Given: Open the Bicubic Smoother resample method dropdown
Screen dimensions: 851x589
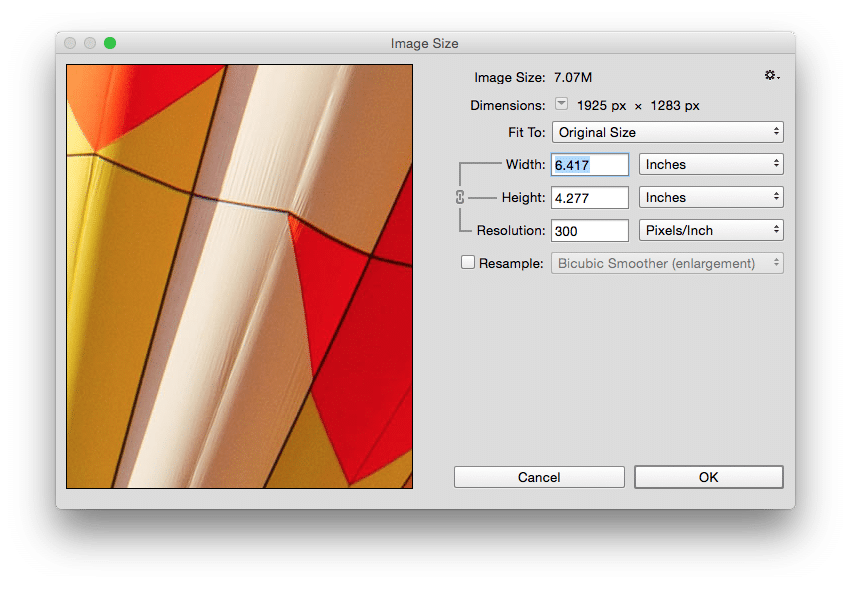Looking at the screenshot, I should click(668, 263).
